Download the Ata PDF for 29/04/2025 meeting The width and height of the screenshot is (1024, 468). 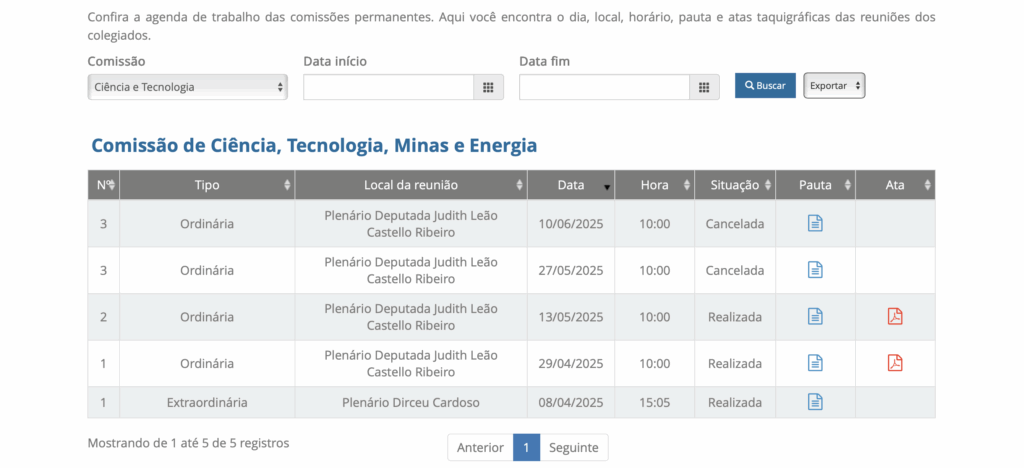[895, 363]
